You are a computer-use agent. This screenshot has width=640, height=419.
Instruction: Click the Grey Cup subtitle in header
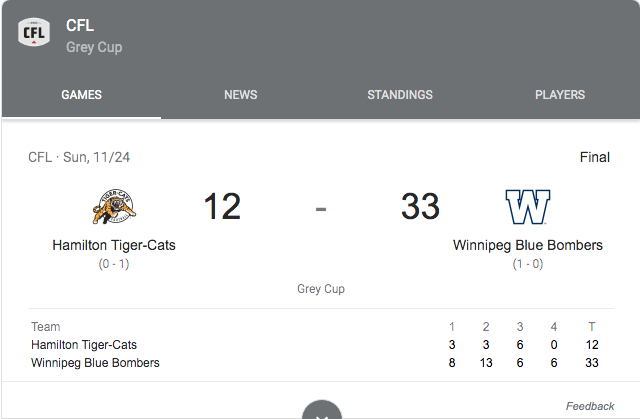point(94,47)
